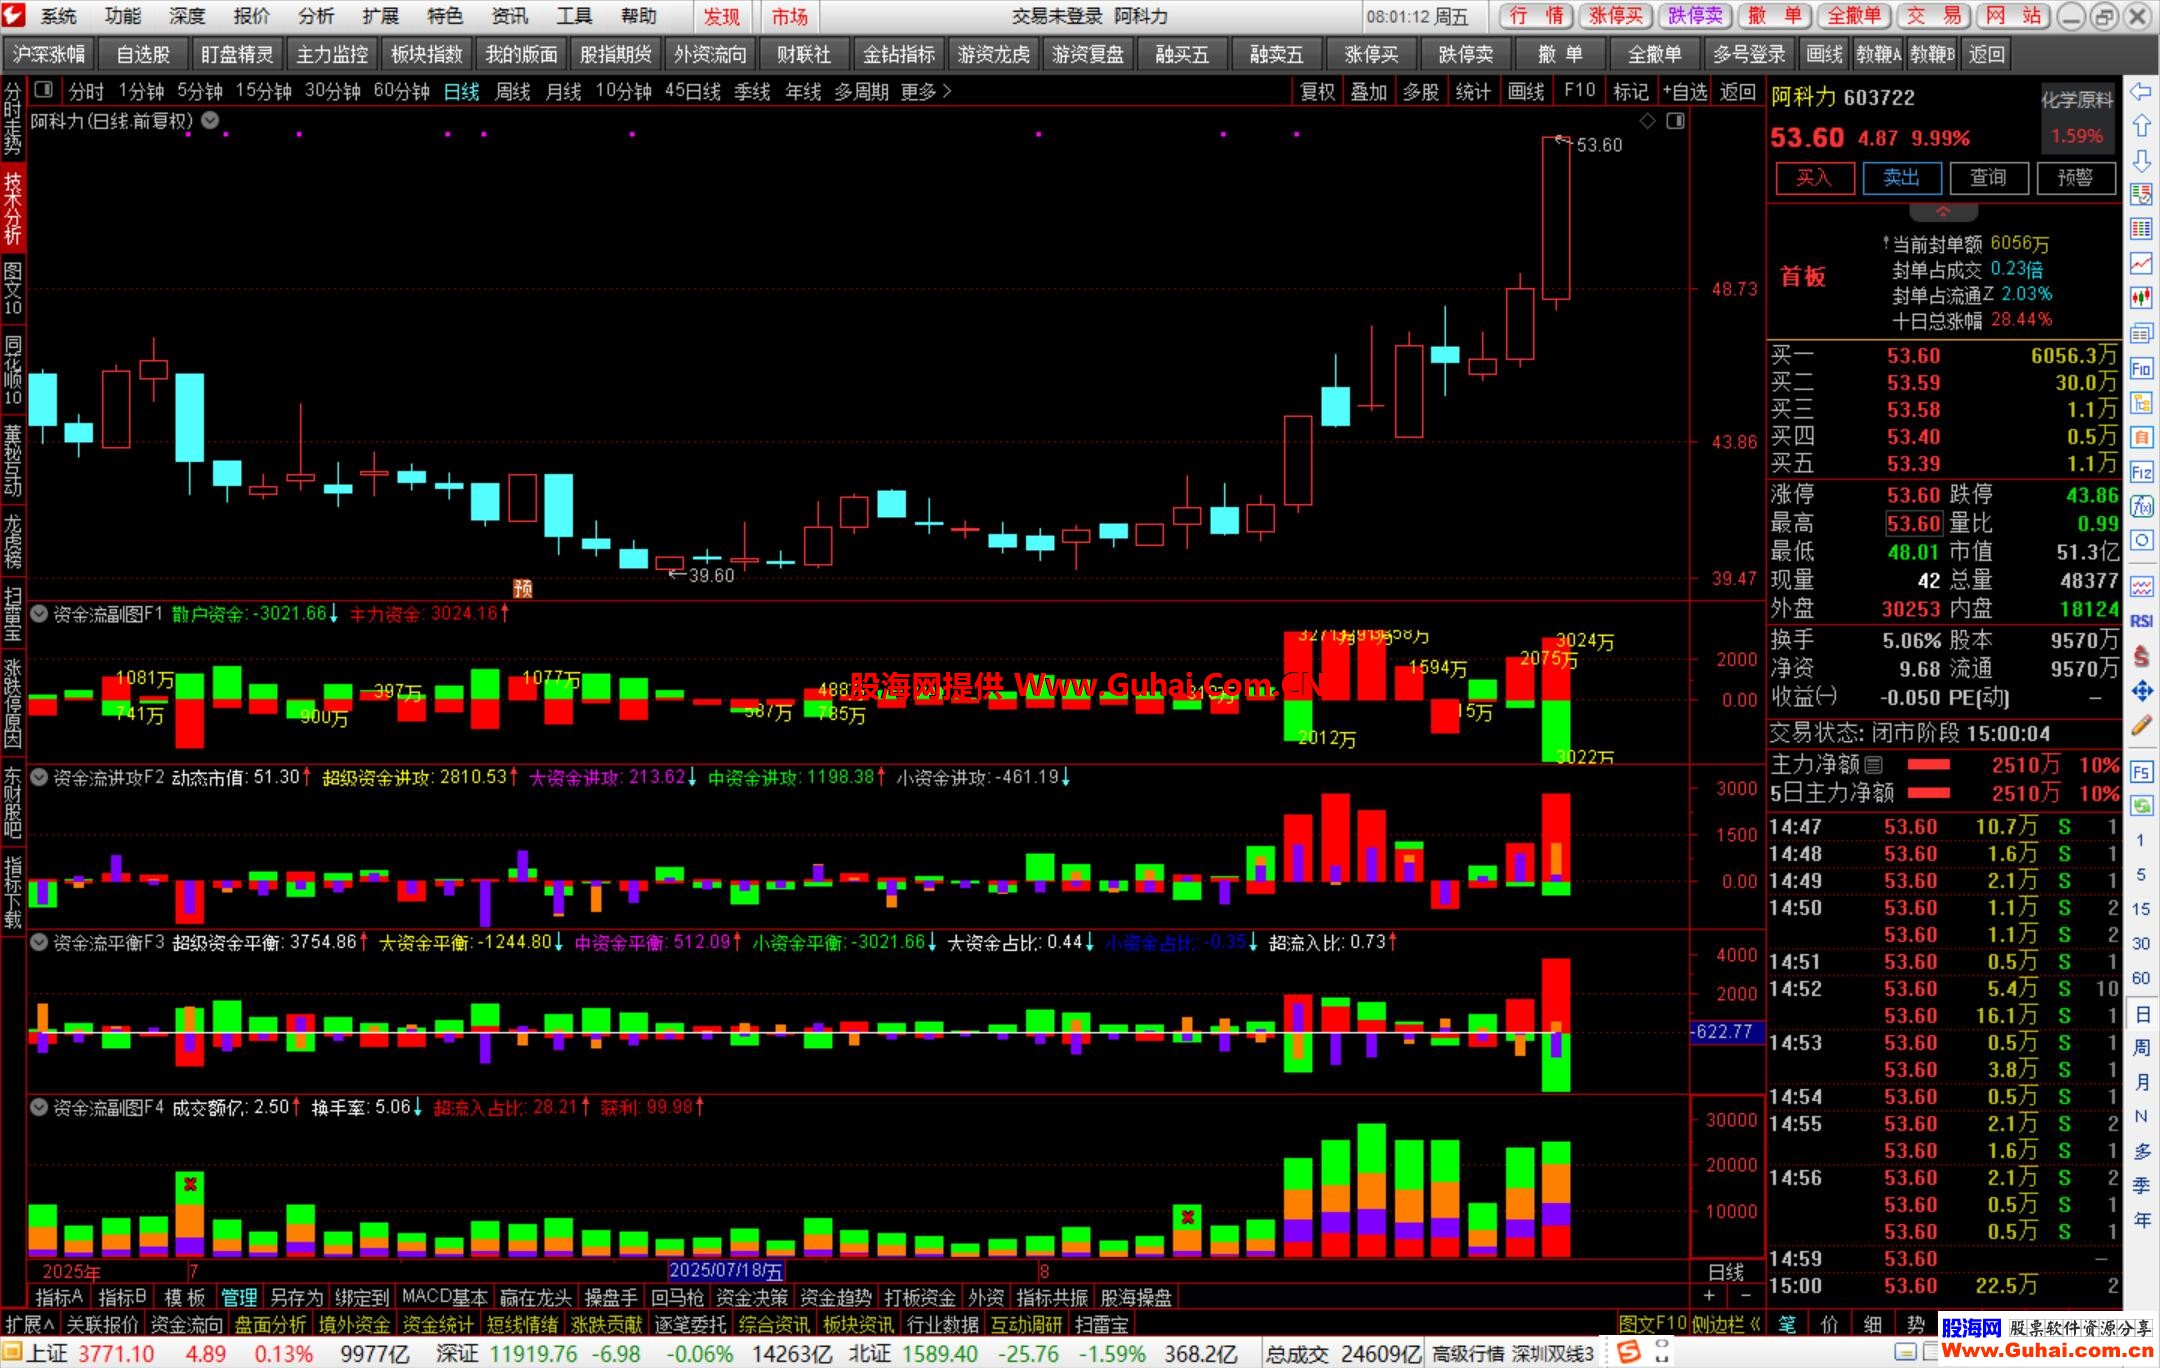Click the 主力净额 red bar indicator
This screenshot has width=2160, height=1368.
pos(1929,765)
